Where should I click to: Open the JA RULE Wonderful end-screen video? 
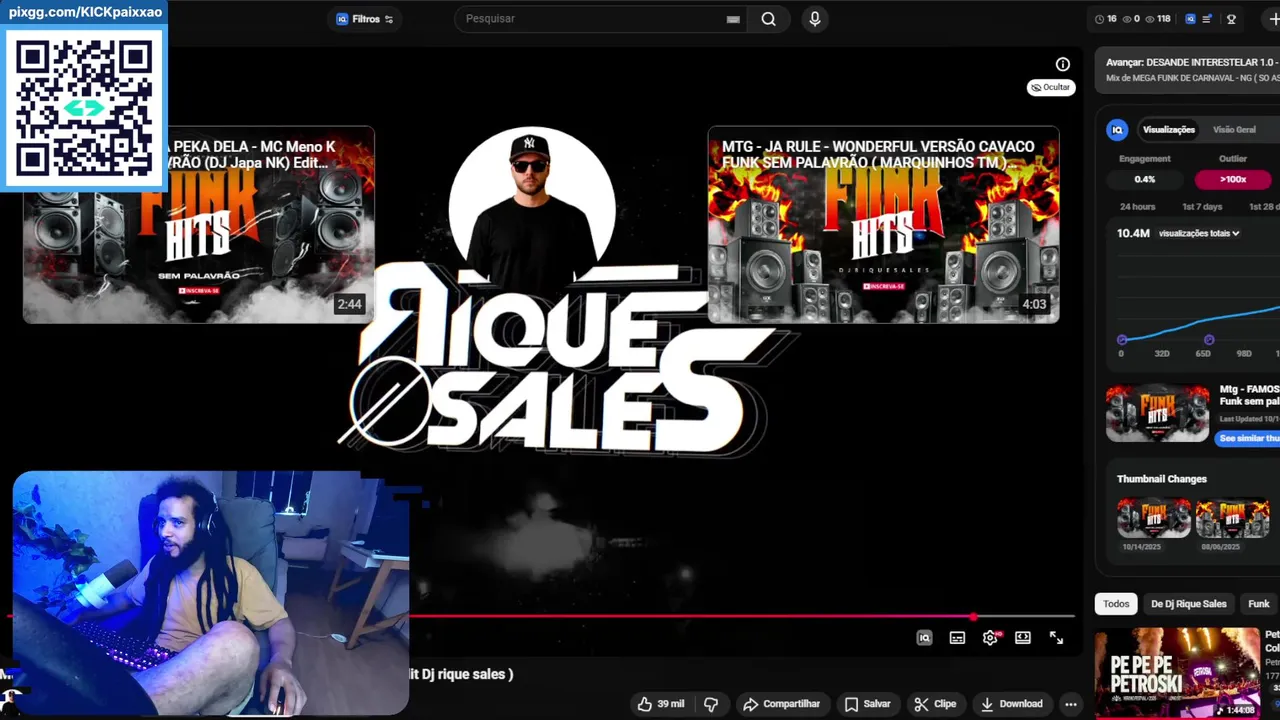(883, 224)
